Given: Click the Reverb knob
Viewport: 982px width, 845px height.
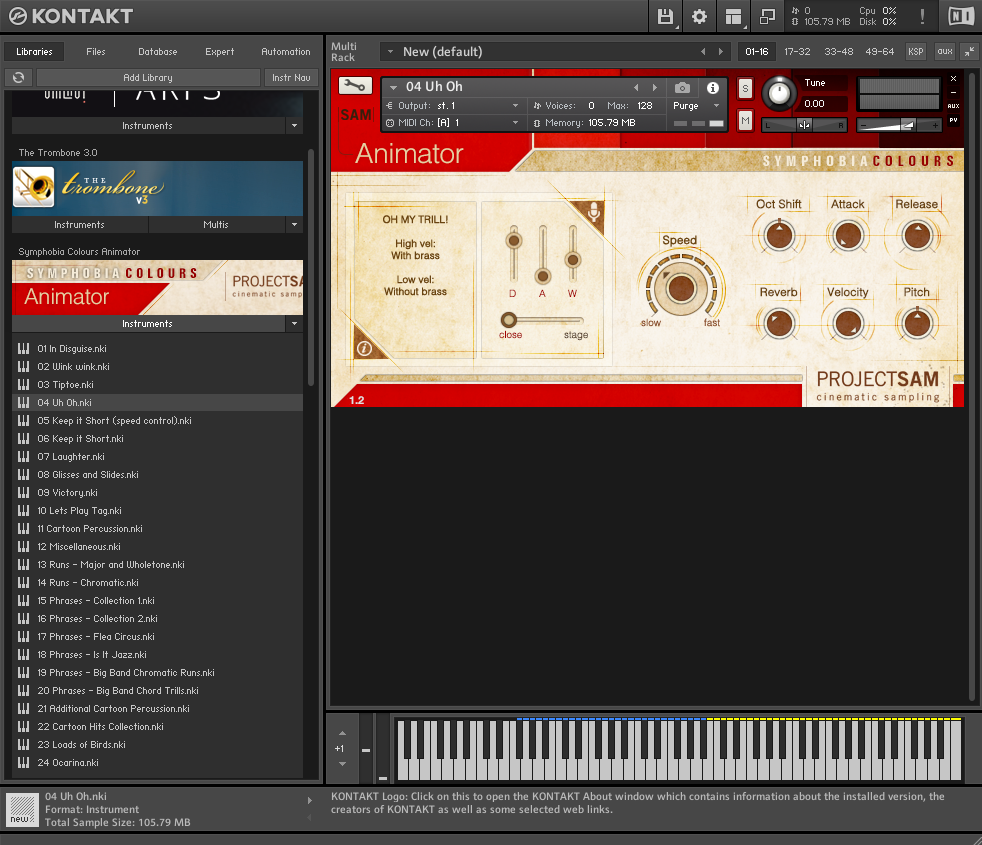Looking at the screenshot, I should coord(778,324).
